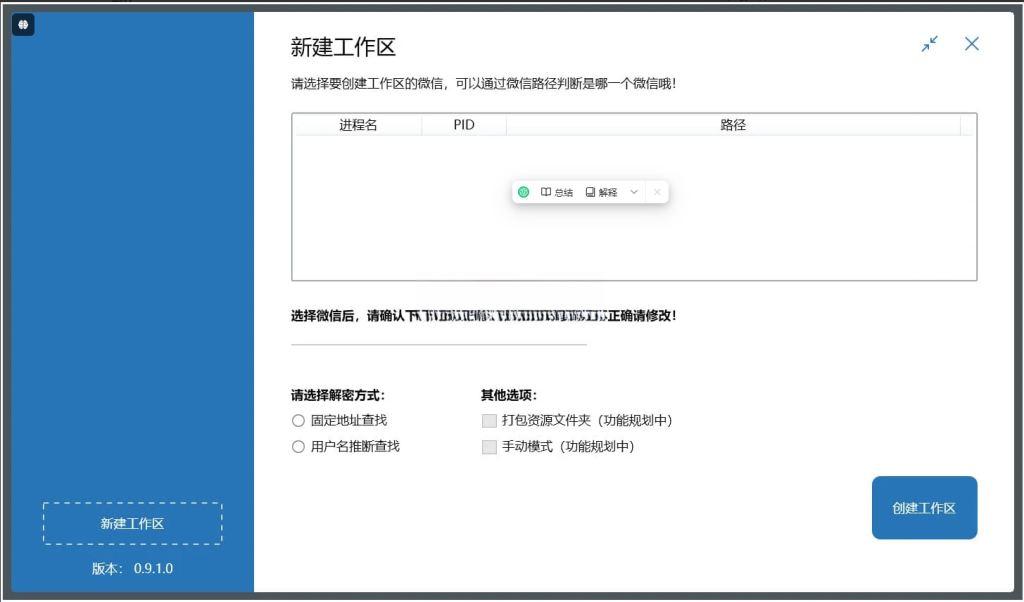Viewport: 1024px width, 602px height.
Task: Click the 创建工作区 button
Action: click(924, 508)
